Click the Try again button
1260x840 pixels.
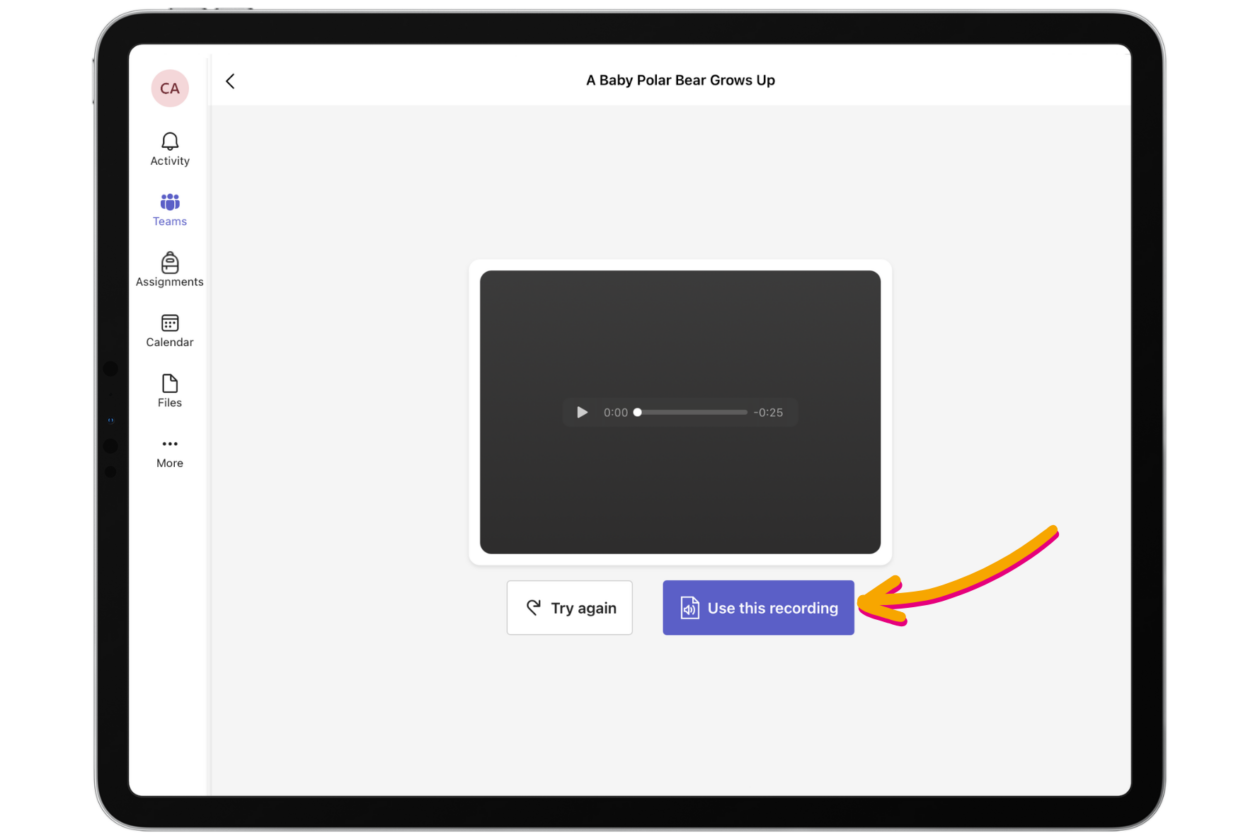coord(569,608)
